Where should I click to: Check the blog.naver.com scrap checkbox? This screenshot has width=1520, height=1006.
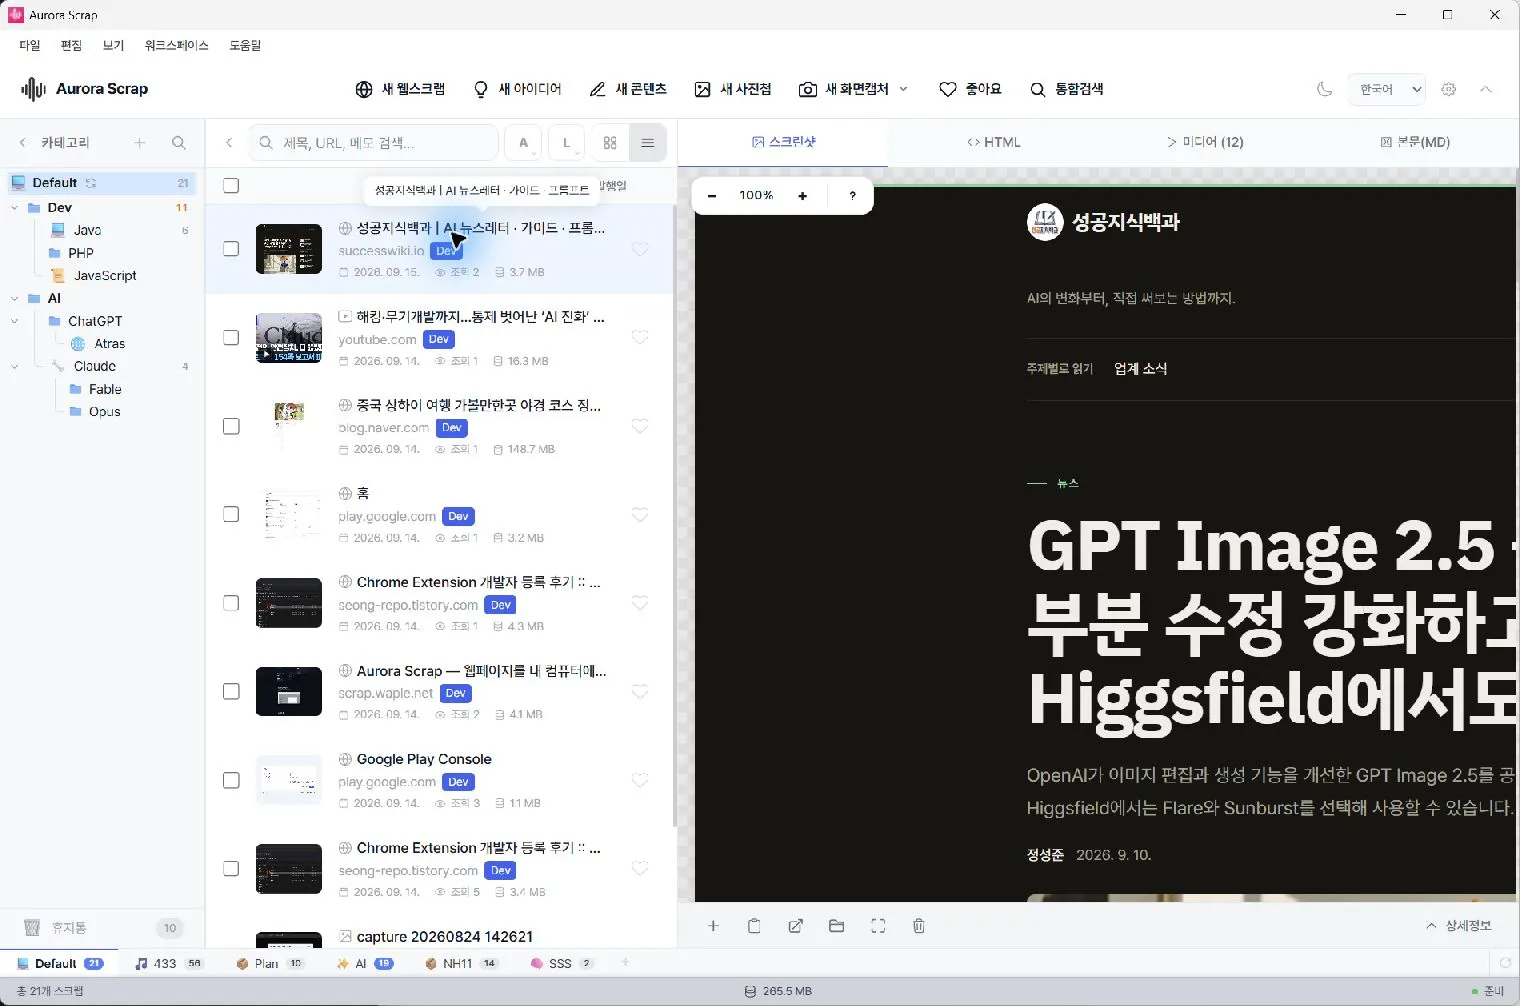231,426
